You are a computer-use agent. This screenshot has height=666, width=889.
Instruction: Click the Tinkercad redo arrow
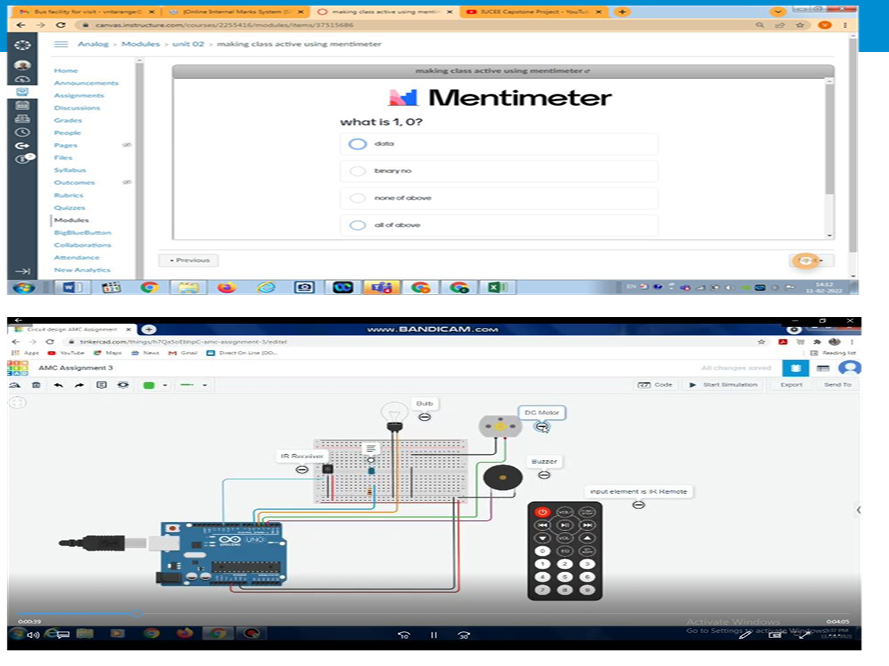click(x=79, y=385)
